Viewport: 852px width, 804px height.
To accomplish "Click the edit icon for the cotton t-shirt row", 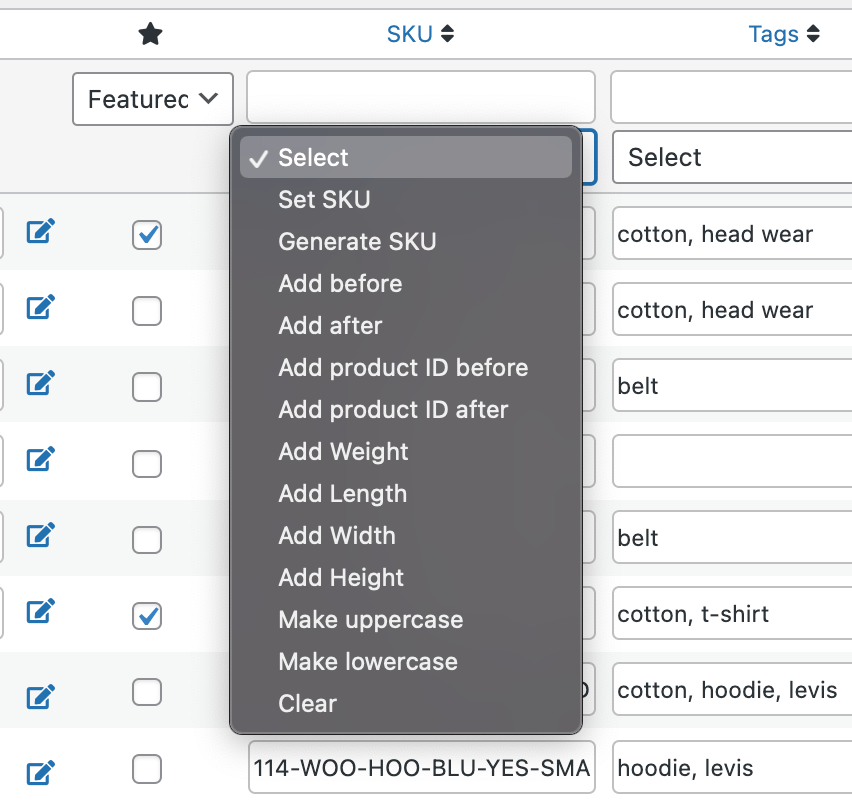I will (x=38, y=611).
